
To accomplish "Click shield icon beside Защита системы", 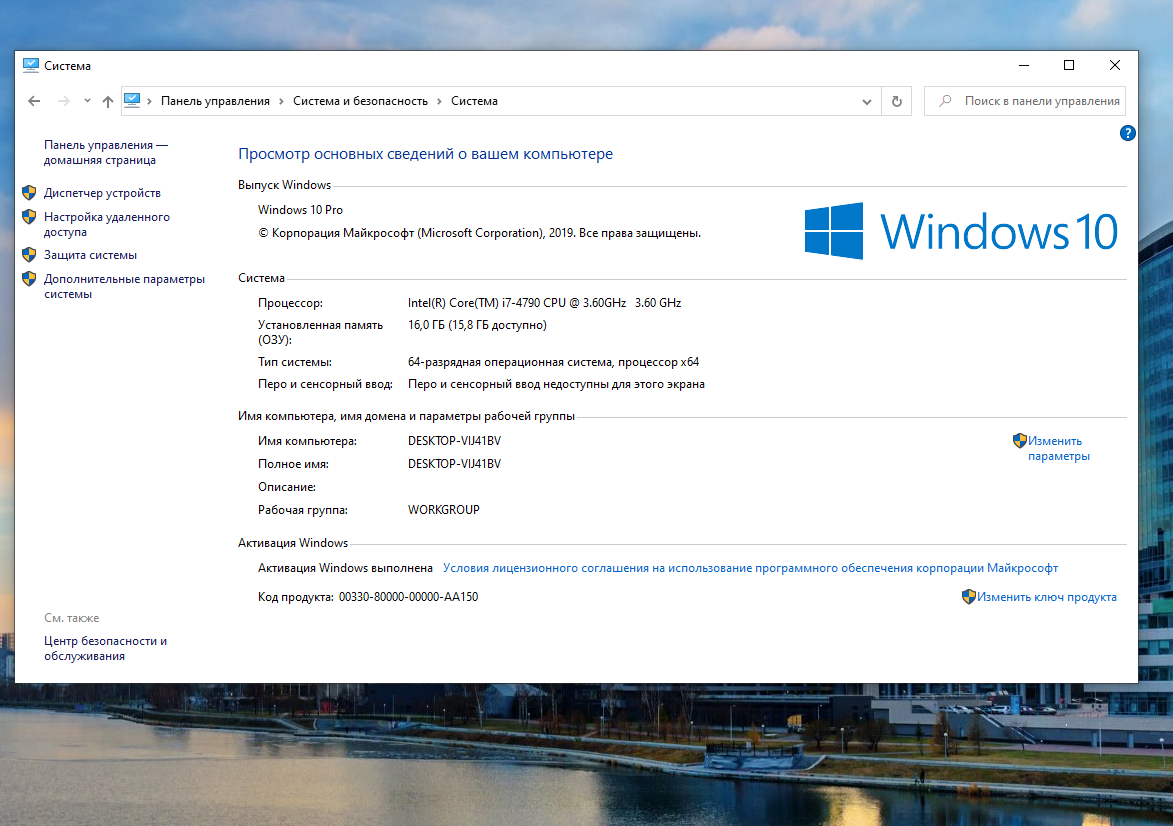I will (29, 254).
